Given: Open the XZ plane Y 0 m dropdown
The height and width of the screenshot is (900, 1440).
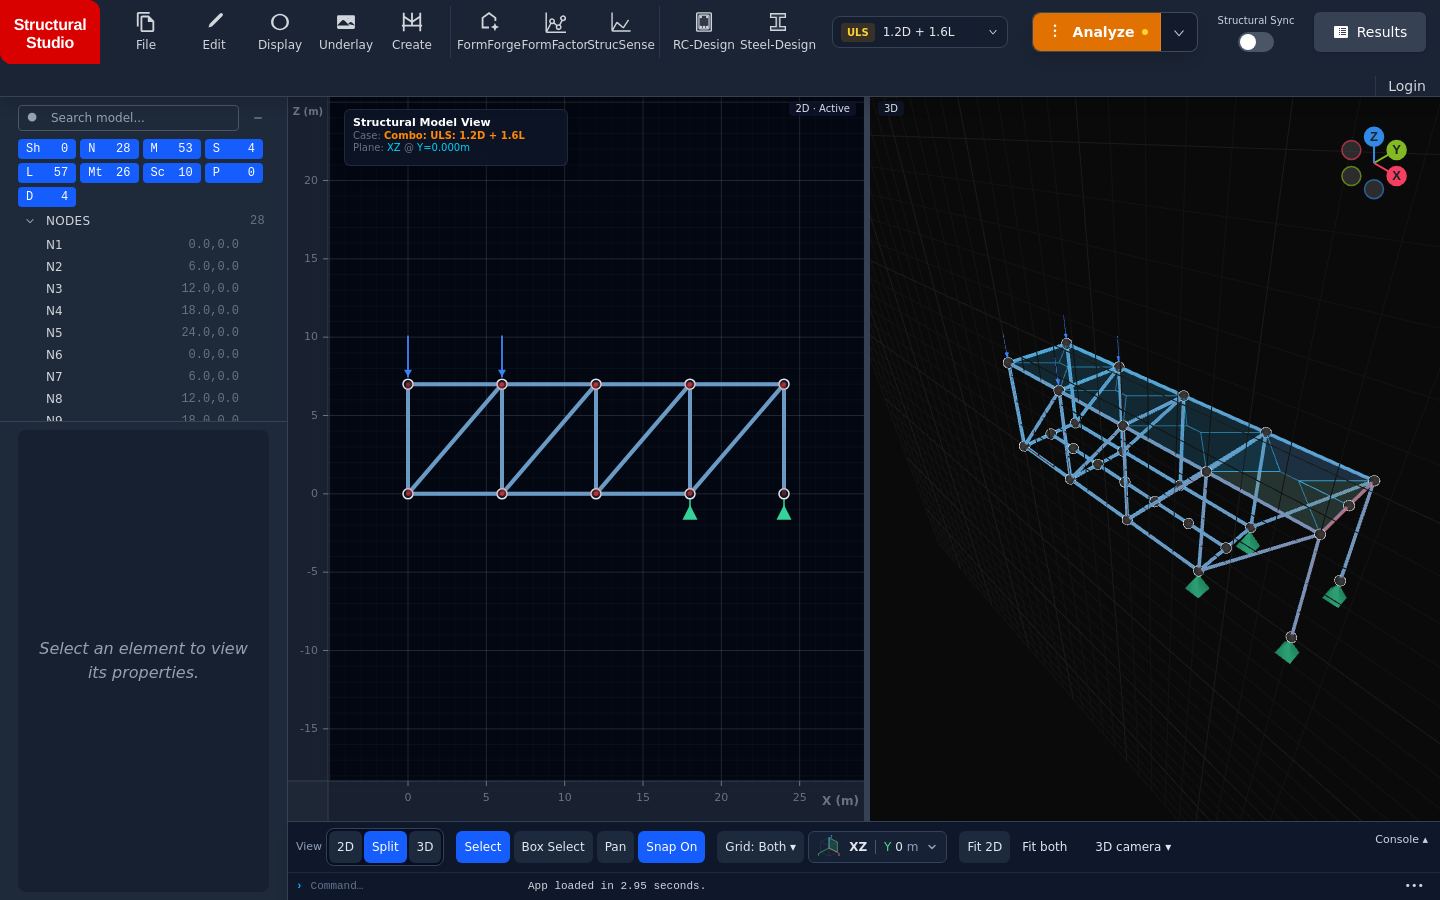Looking at the screenshot, I should click(x=877, y=847).
